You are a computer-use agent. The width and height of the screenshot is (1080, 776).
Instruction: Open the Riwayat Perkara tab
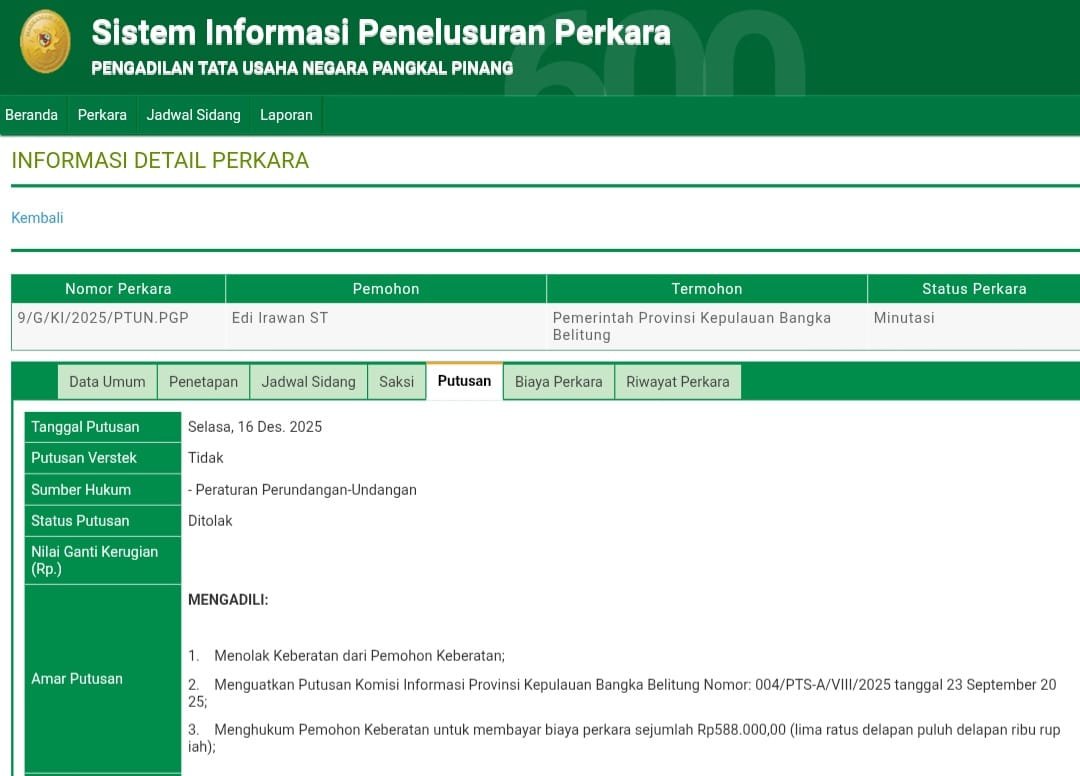tap(678, 381)
